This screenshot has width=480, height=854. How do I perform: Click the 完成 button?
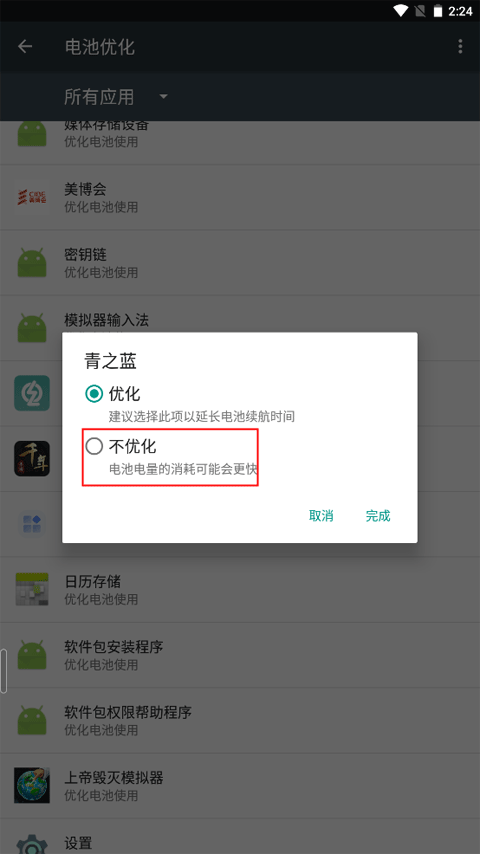pyautogui.click(x=378, y=516)
